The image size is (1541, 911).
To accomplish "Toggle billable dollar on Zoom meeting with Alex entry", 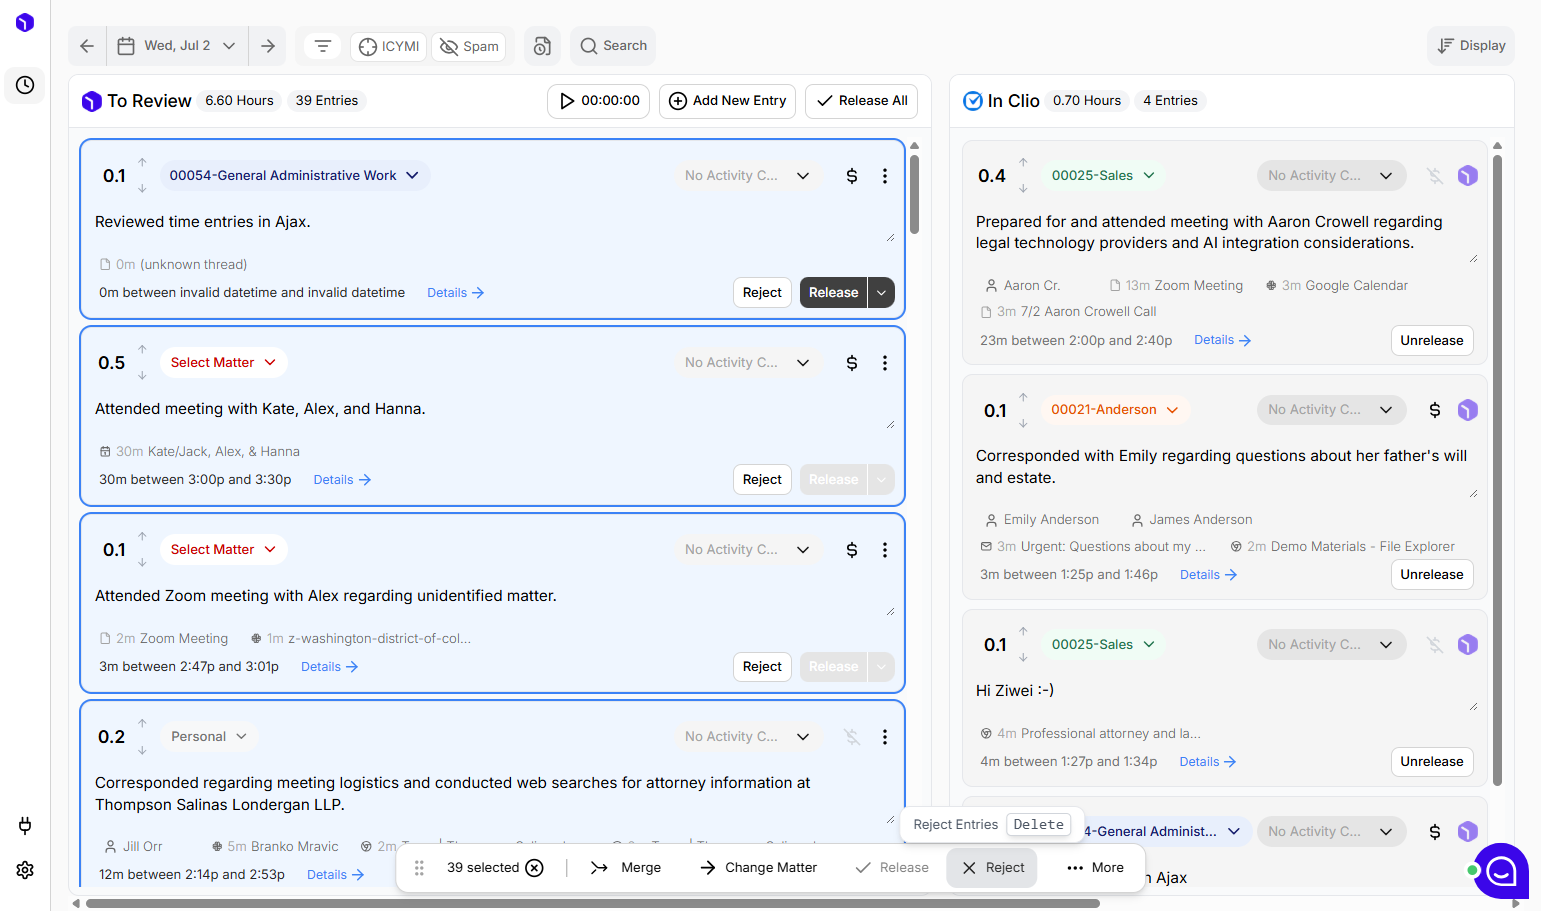I will click(852, 550).
